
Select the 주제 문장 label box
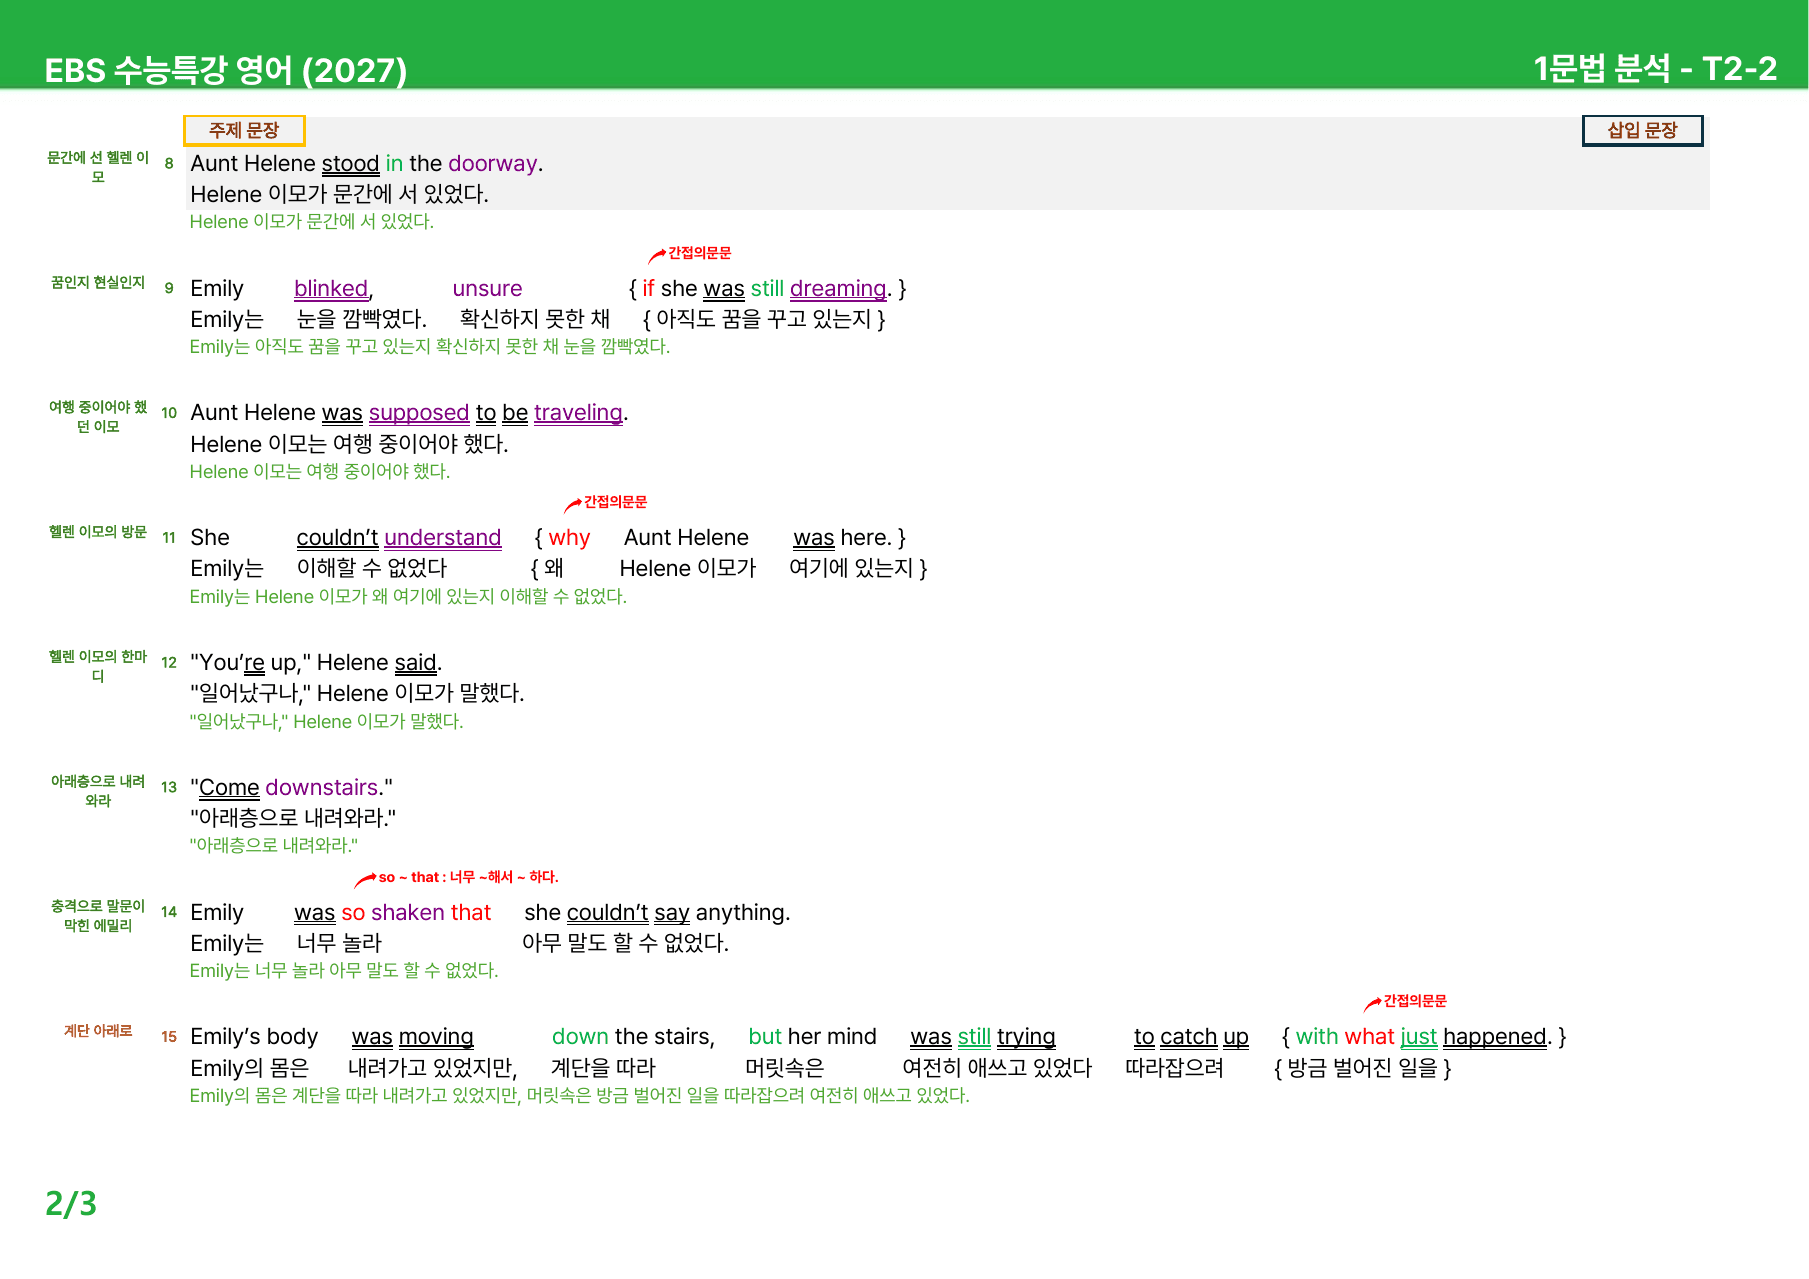click(x=244, y=130)
